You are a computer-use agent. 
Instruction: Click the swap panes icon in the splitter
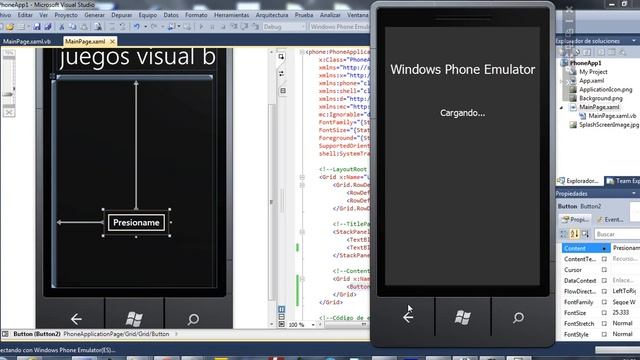(x=282, y=73)
